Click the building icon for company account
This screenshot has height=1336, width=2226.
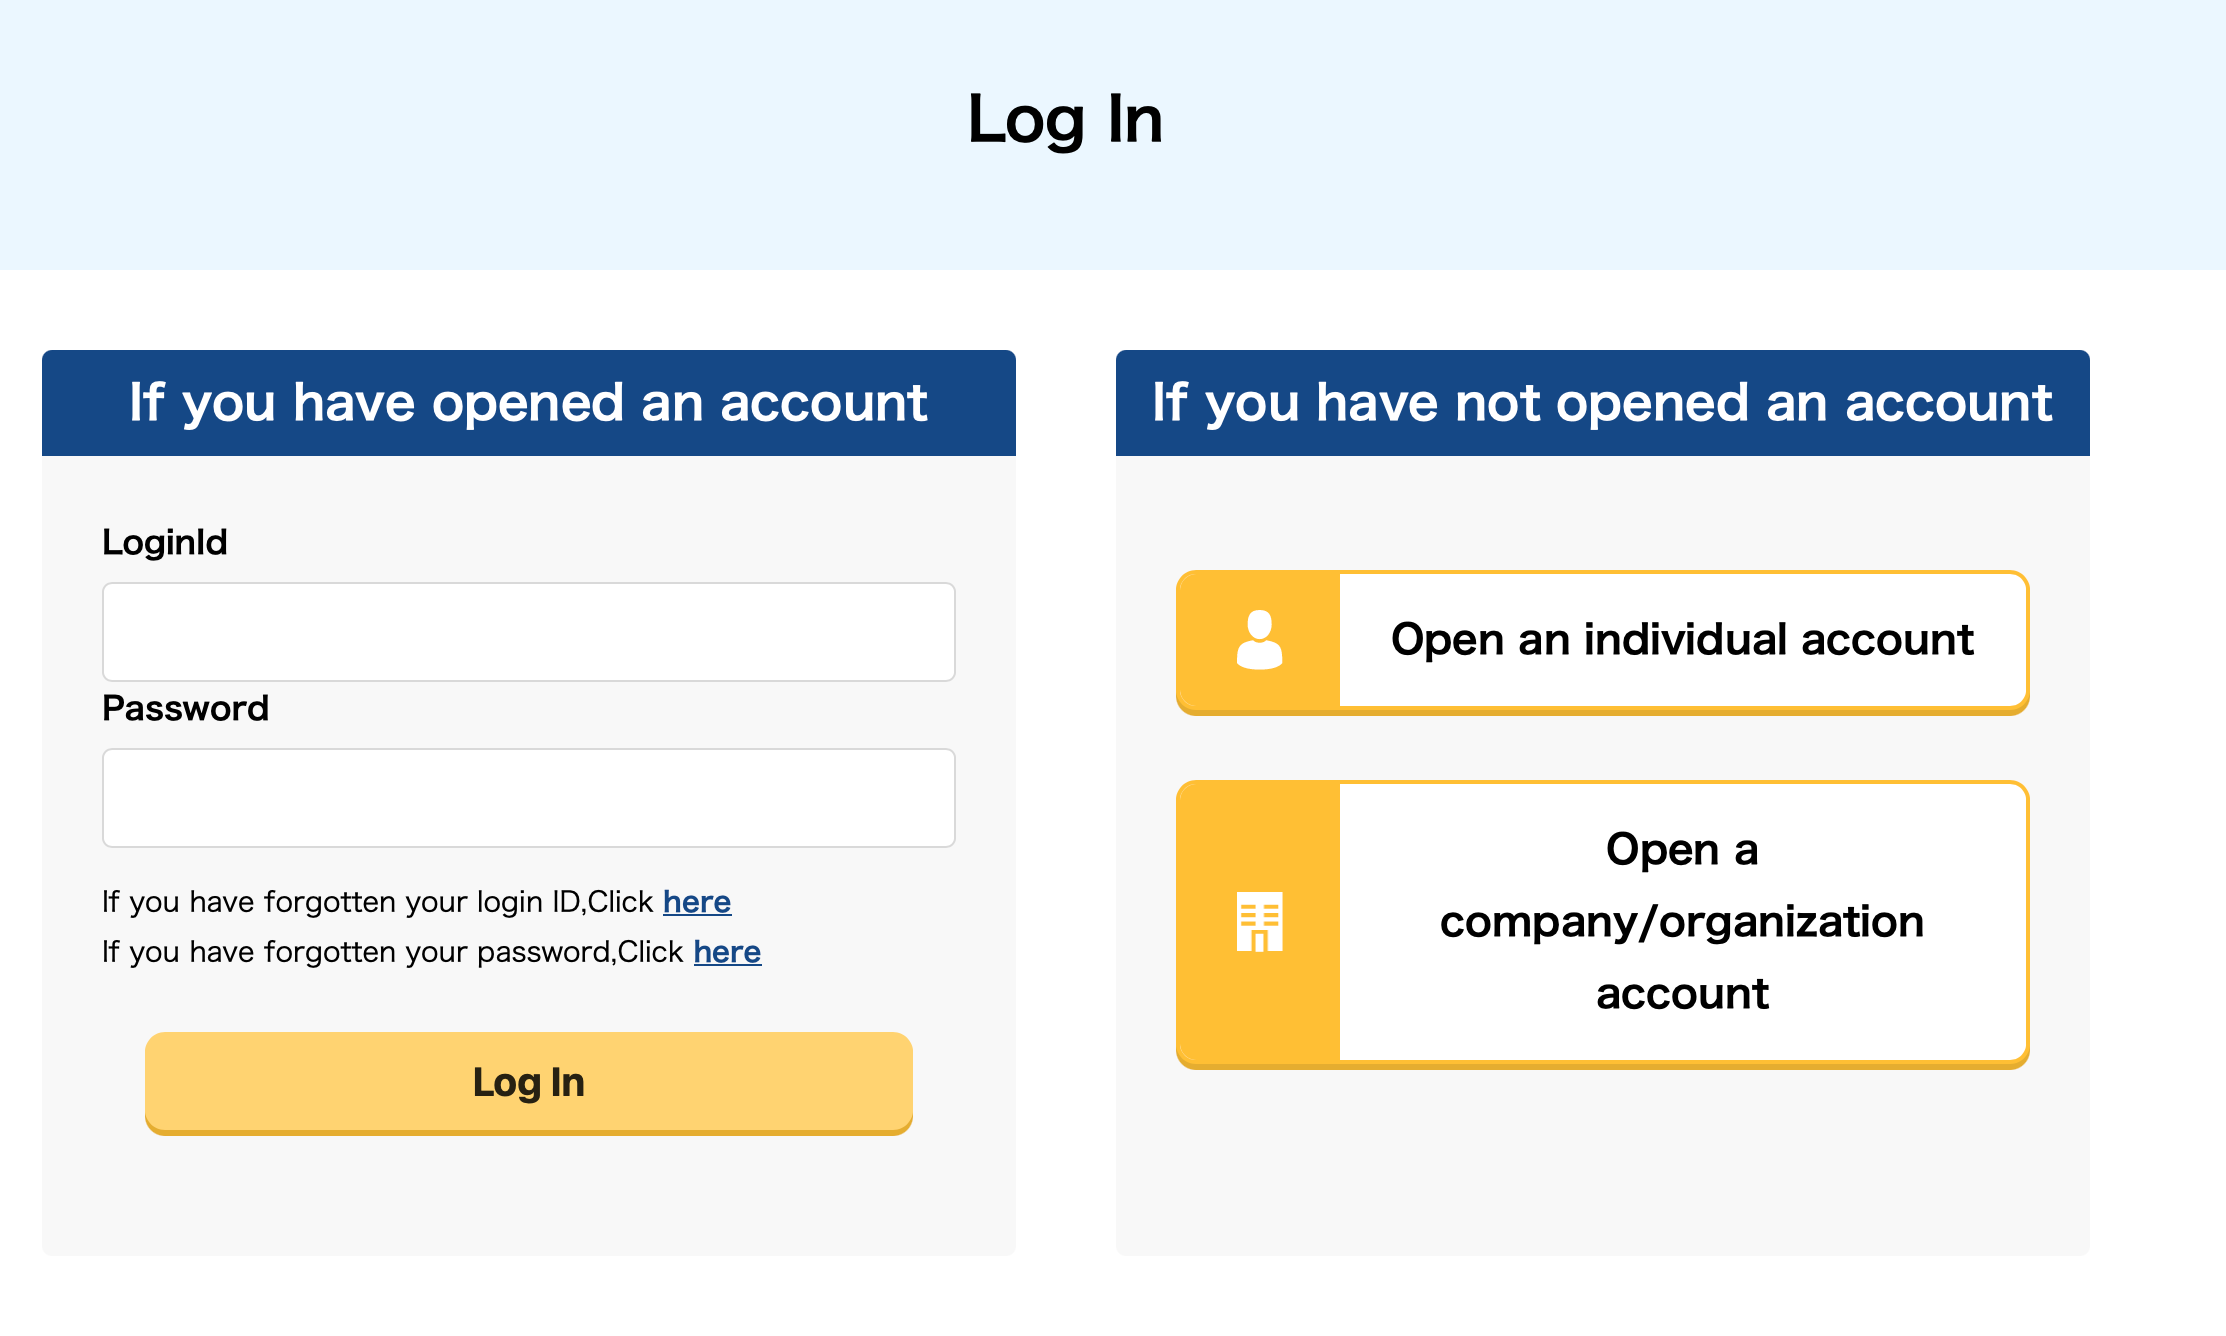tap(1259, 921)
